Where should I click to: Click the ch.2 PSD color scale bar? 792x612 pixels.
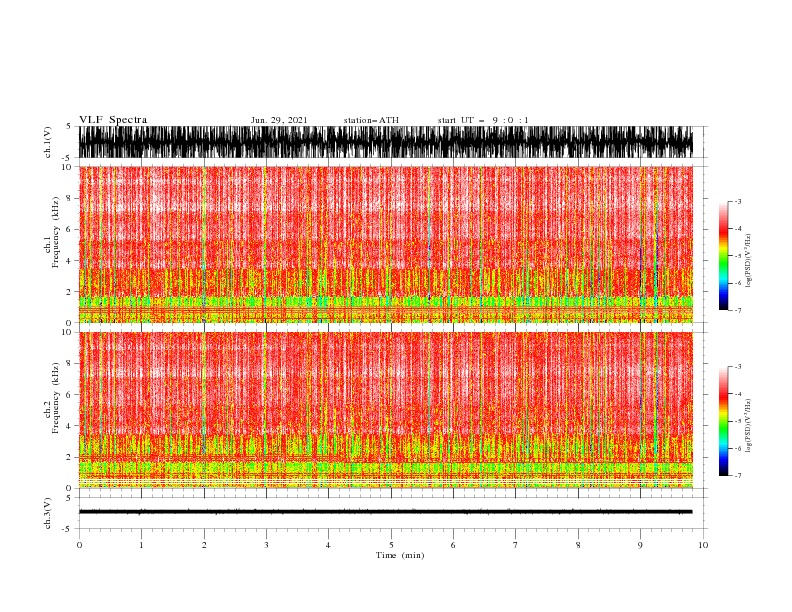tap(723, 421)
